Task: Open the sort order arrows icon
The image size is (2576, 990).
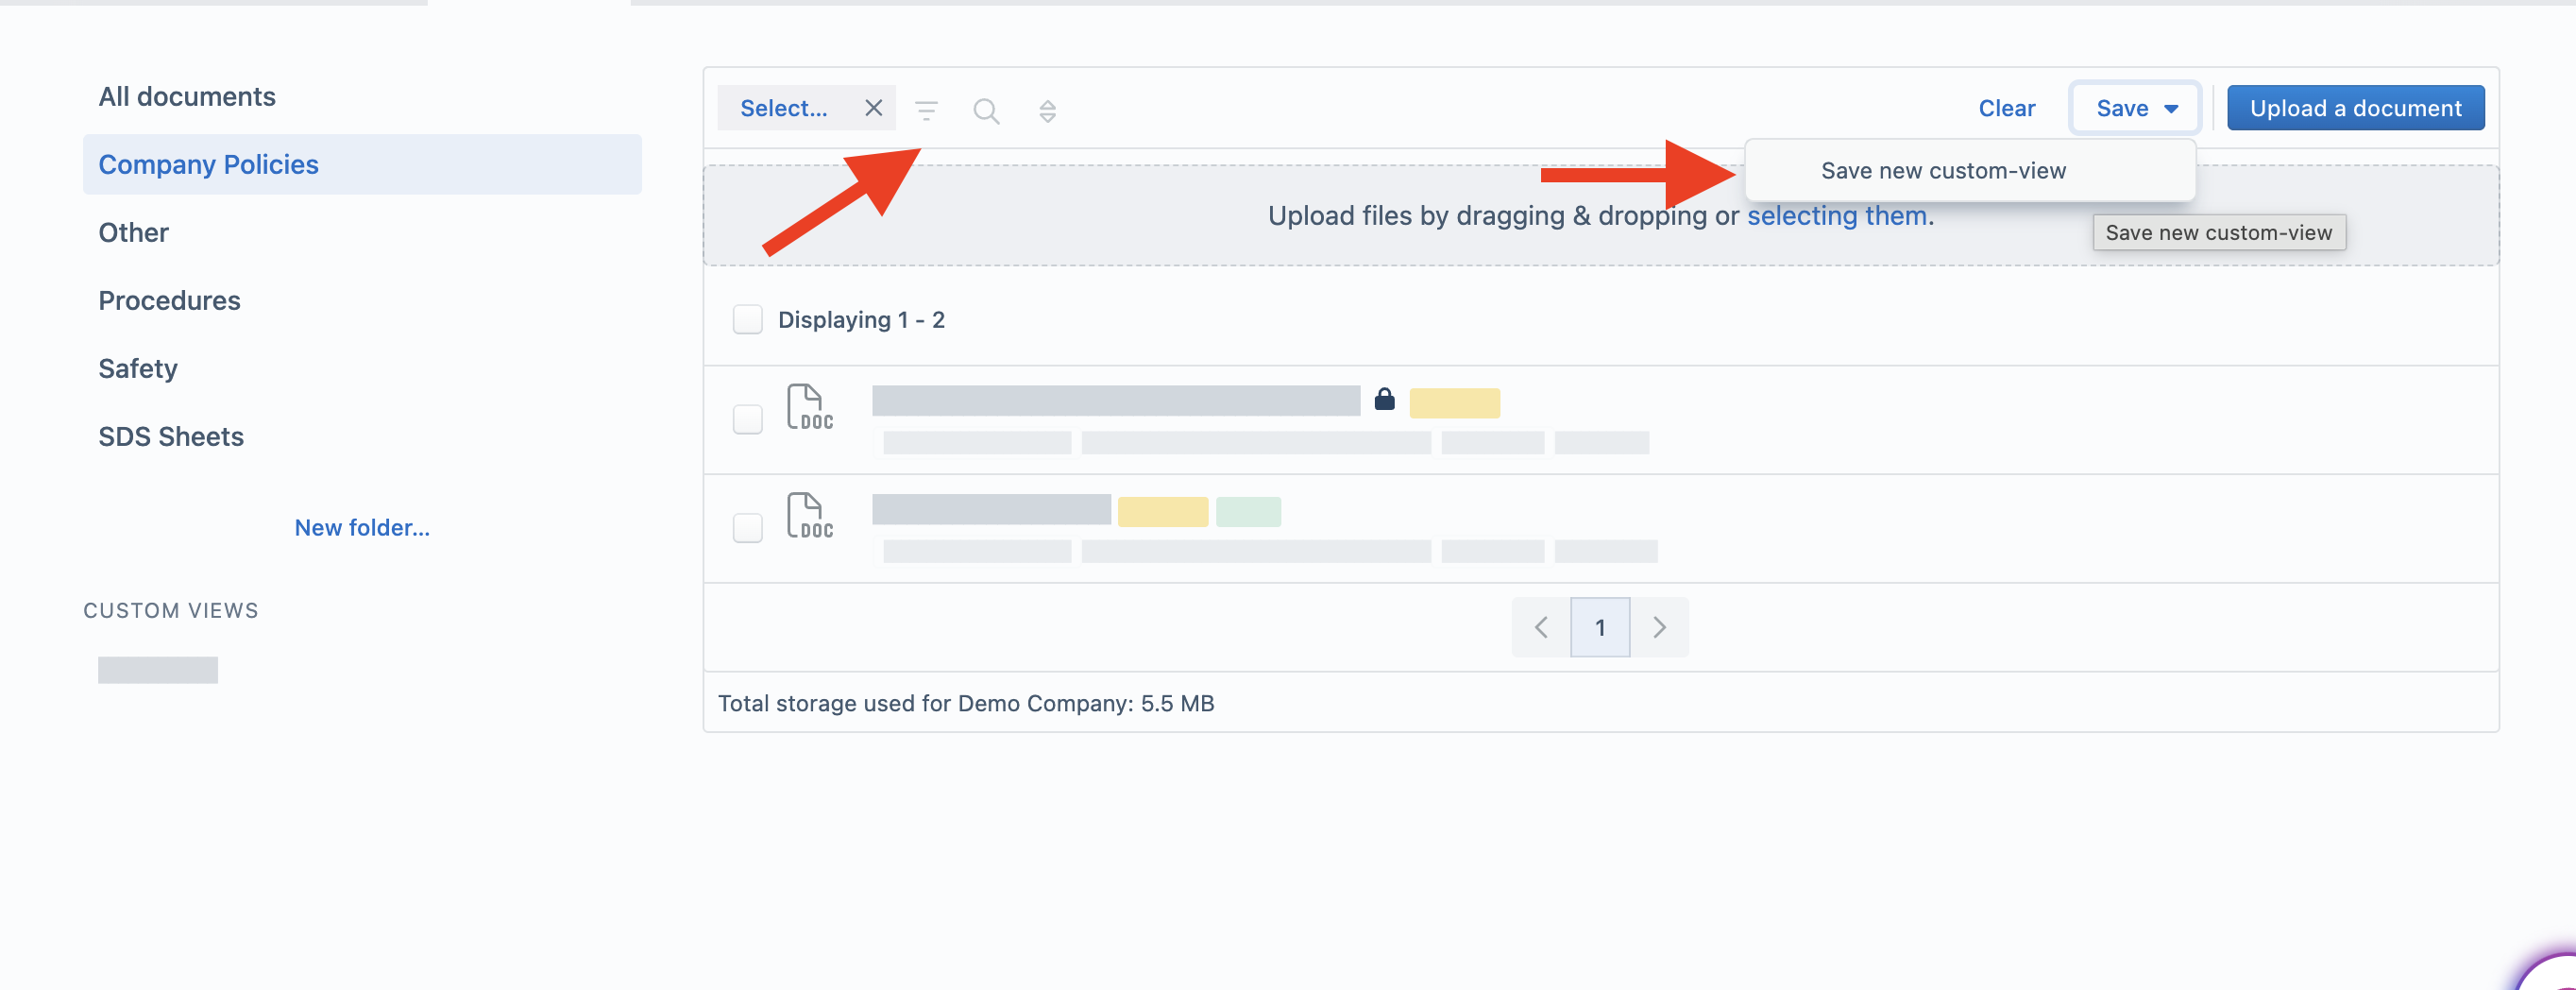Action: [x=1047, y=110]
